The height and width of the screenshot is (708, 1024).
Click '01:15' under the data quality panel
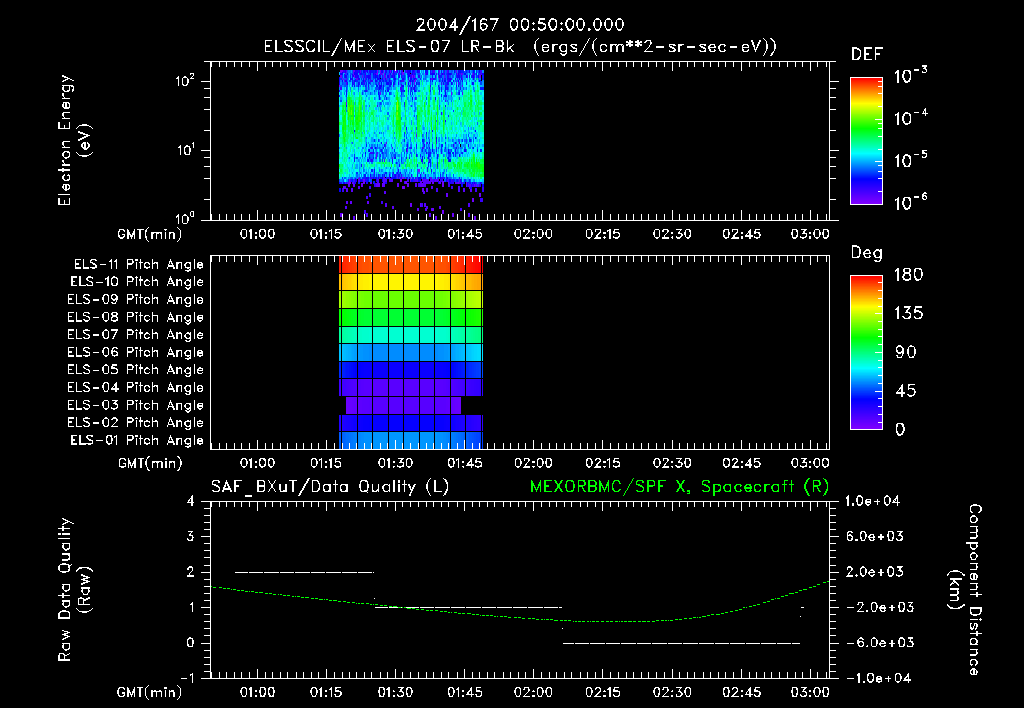click(326, 692)
